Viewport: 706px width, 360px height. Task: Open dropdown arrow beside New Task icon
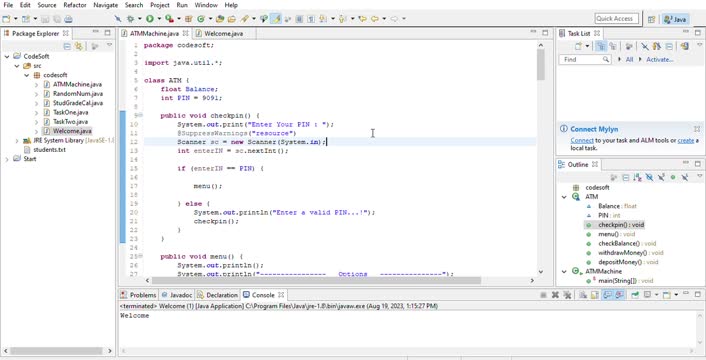pos(587,46)
